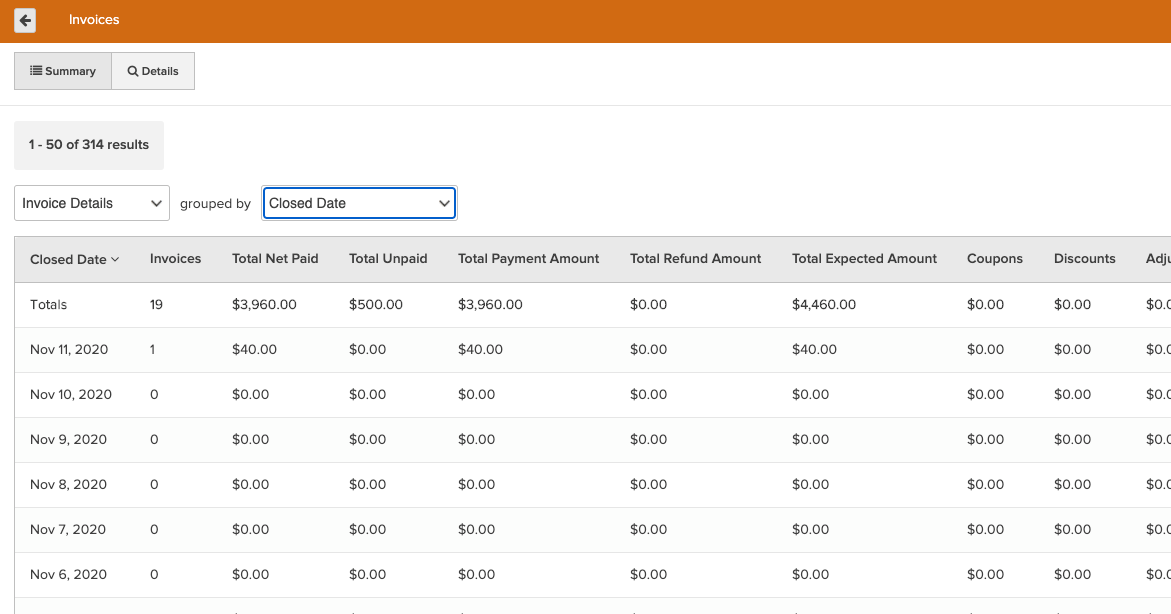Image resolution: width=1171 pixels, height=614 pixels.
Task: Switch to the Details tab
Action: click(152, 70)
